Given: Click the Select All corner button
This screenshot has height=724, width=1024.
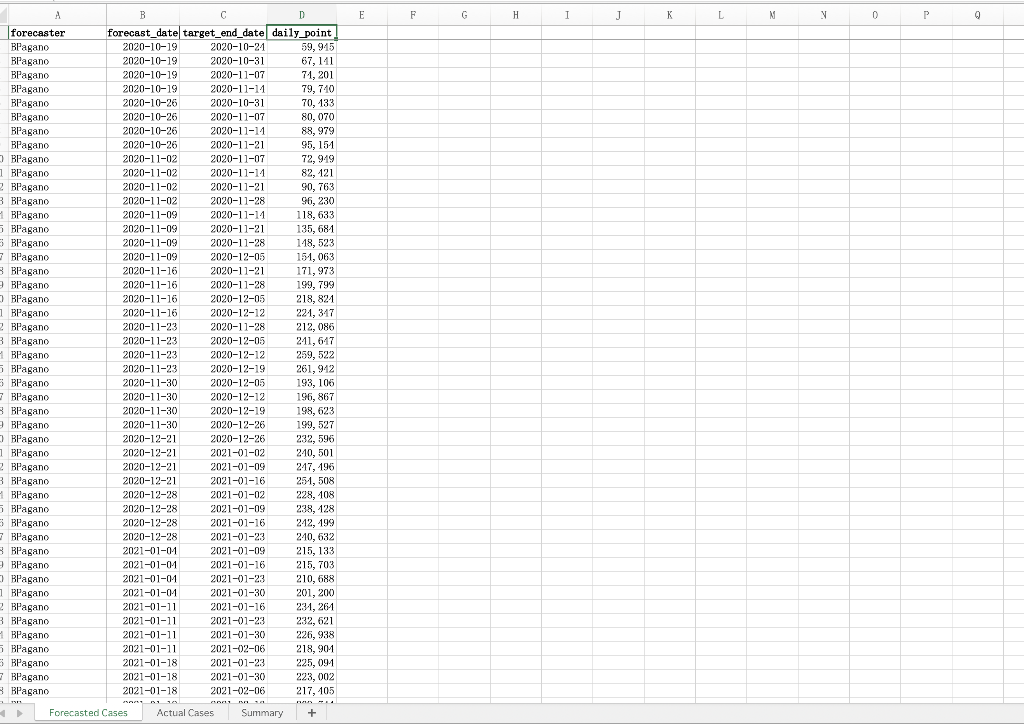Looking at the screenshot, I should point(5,16).
